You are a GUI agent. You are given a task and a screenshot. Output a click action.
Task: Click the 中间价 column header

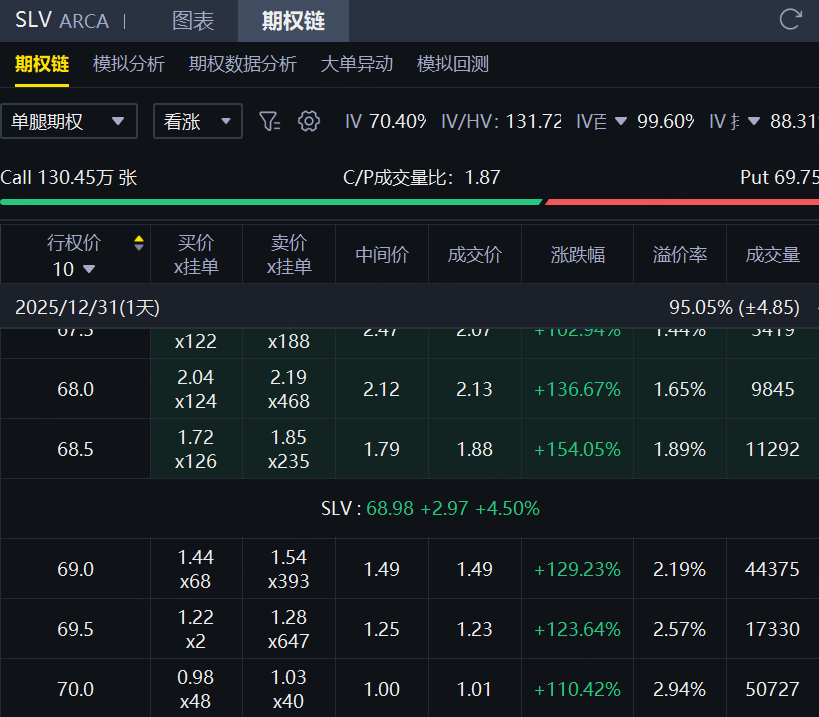(x=382, y=255)
